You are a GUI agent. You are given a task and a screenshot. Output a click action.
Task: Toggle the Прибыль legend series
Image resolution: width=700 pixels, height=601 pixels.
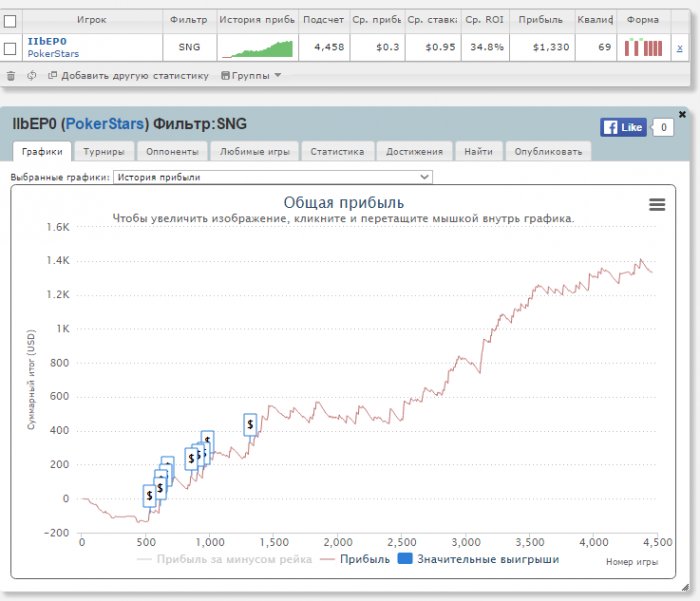(355, 559)
